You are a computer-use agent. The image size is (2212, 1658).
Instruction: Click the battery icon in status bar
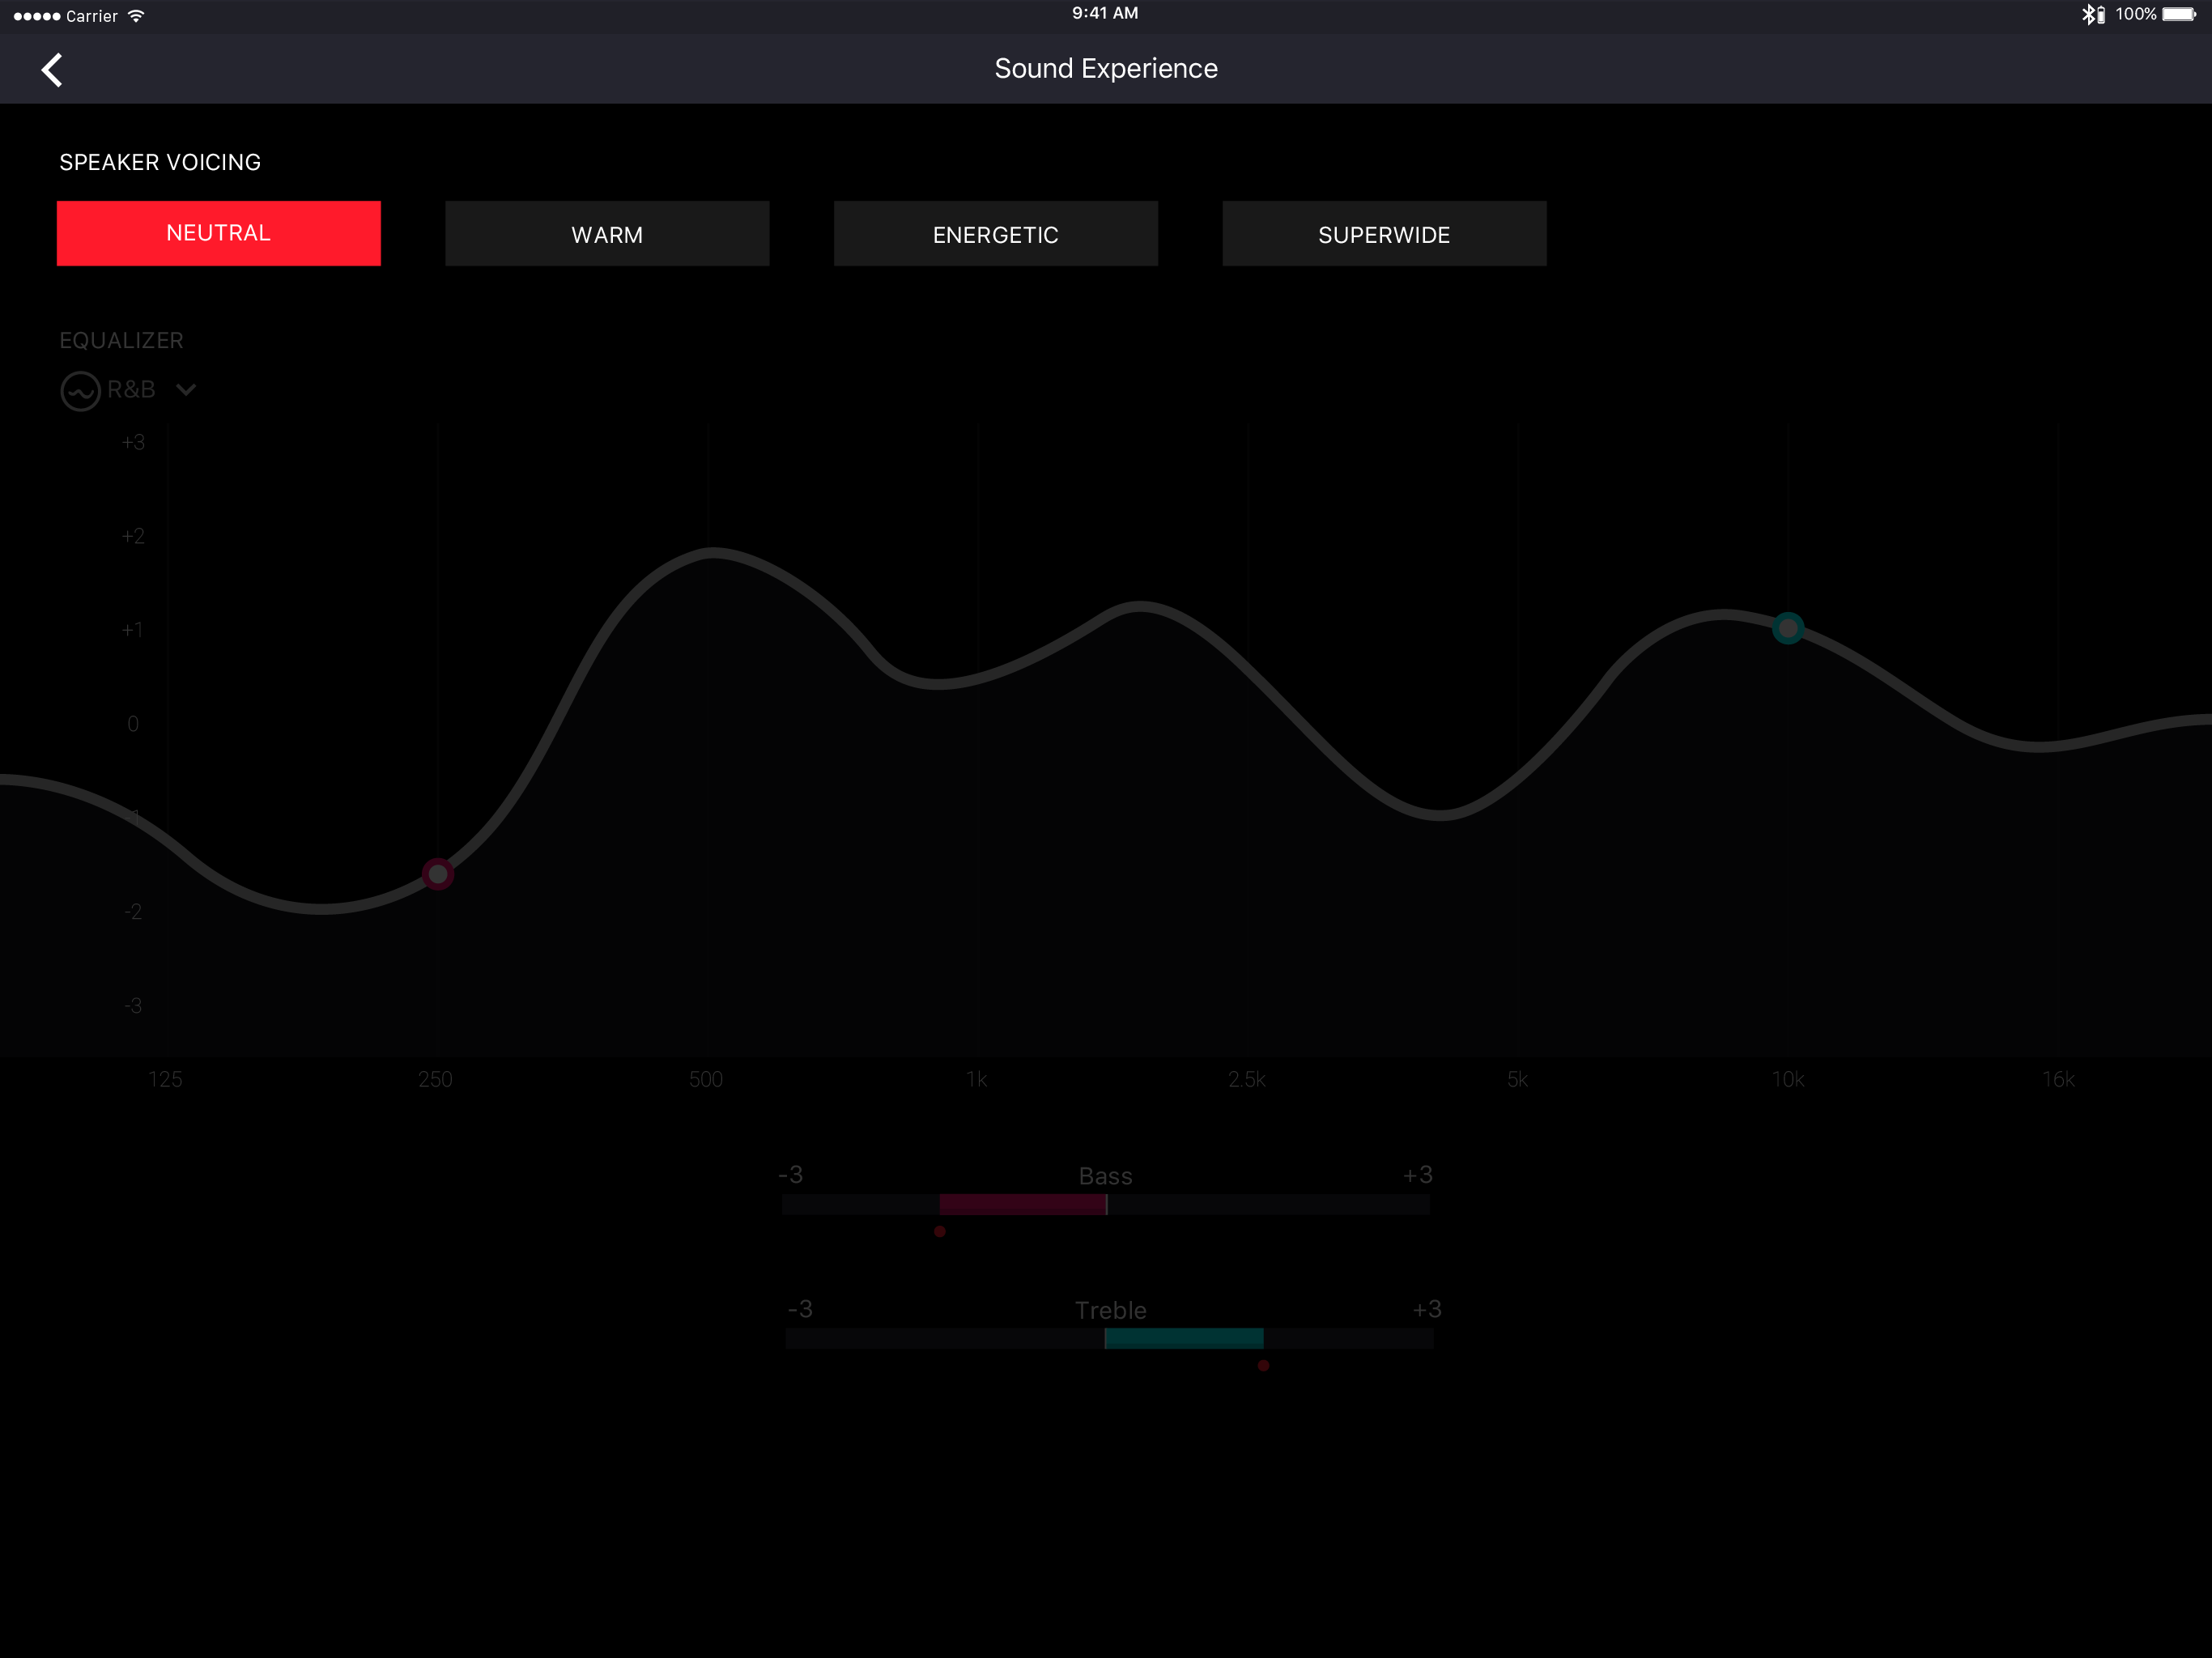(2178, 15)
